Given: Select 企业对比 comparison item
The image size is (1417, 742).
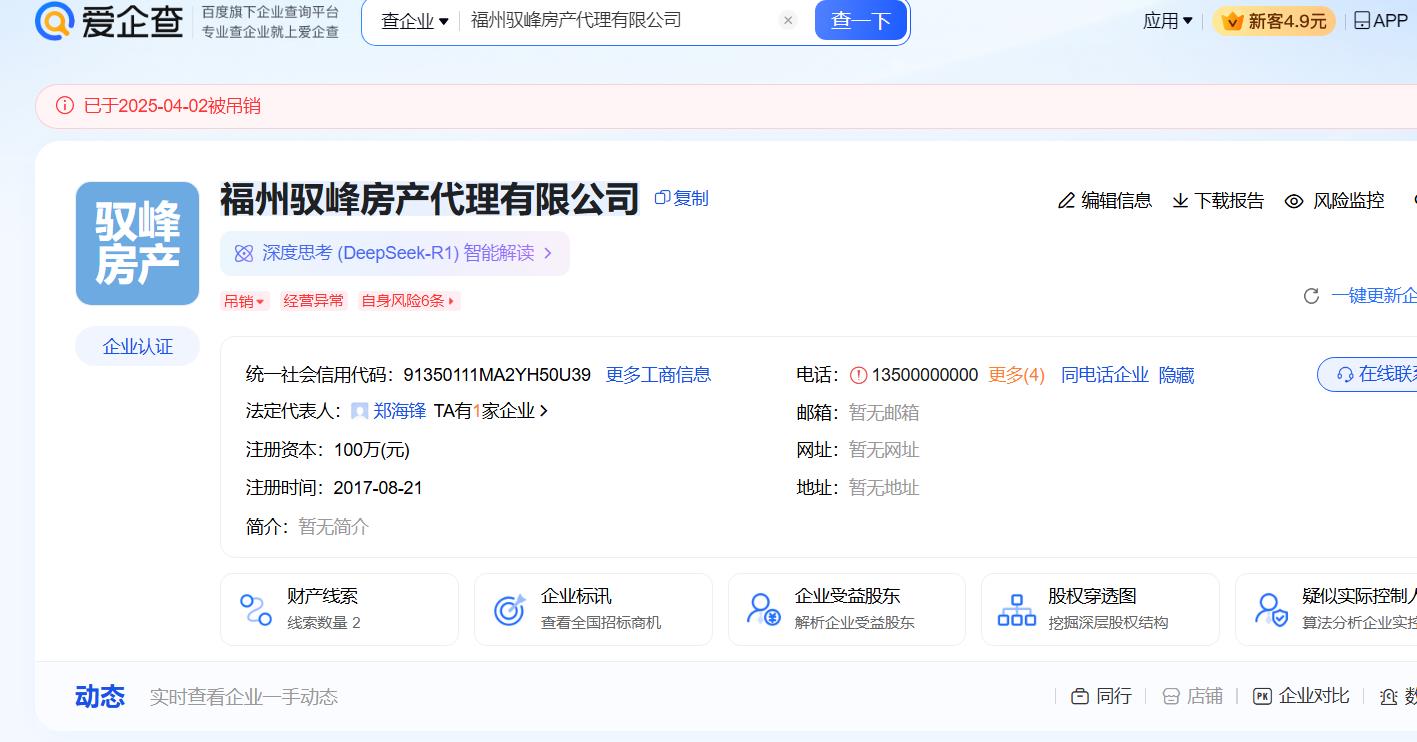Looking at the screenshot, I should click(1301, 696).
